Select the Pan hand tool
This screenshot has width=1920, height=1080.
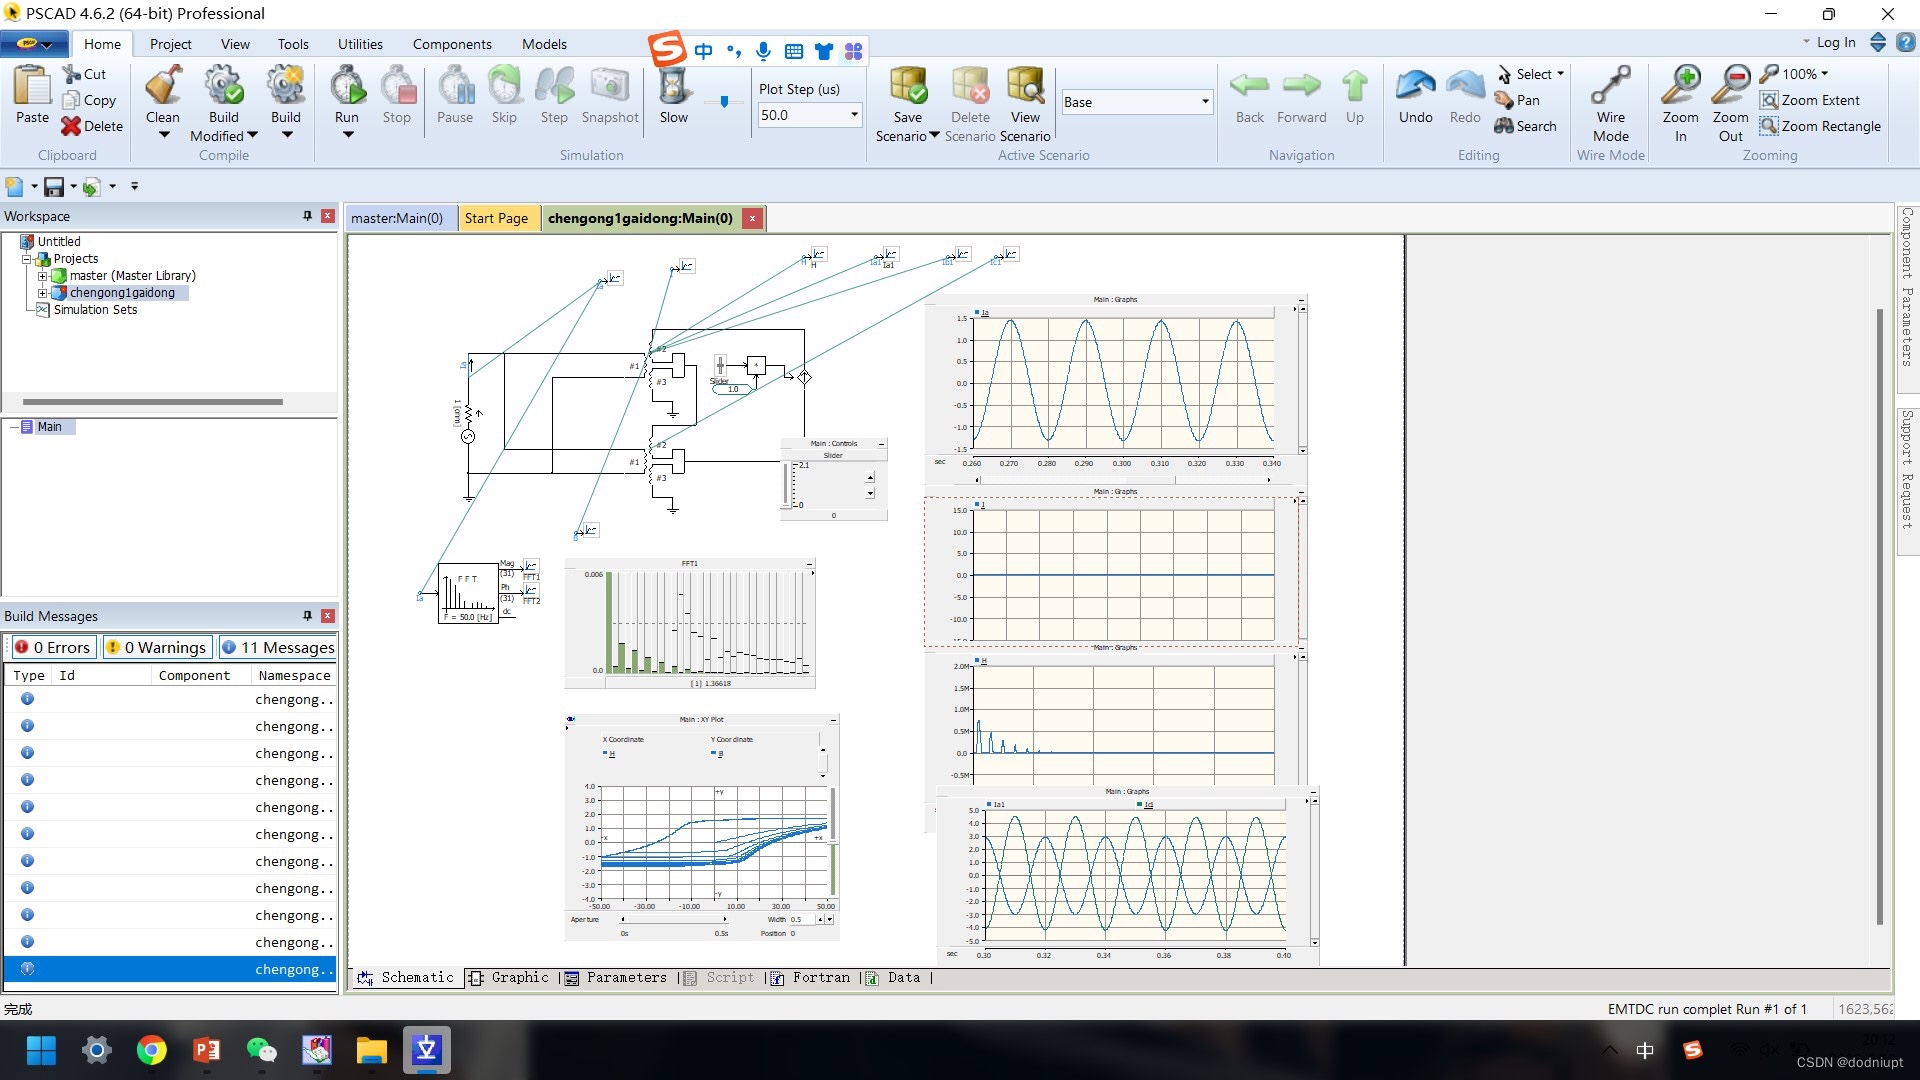1517,100
